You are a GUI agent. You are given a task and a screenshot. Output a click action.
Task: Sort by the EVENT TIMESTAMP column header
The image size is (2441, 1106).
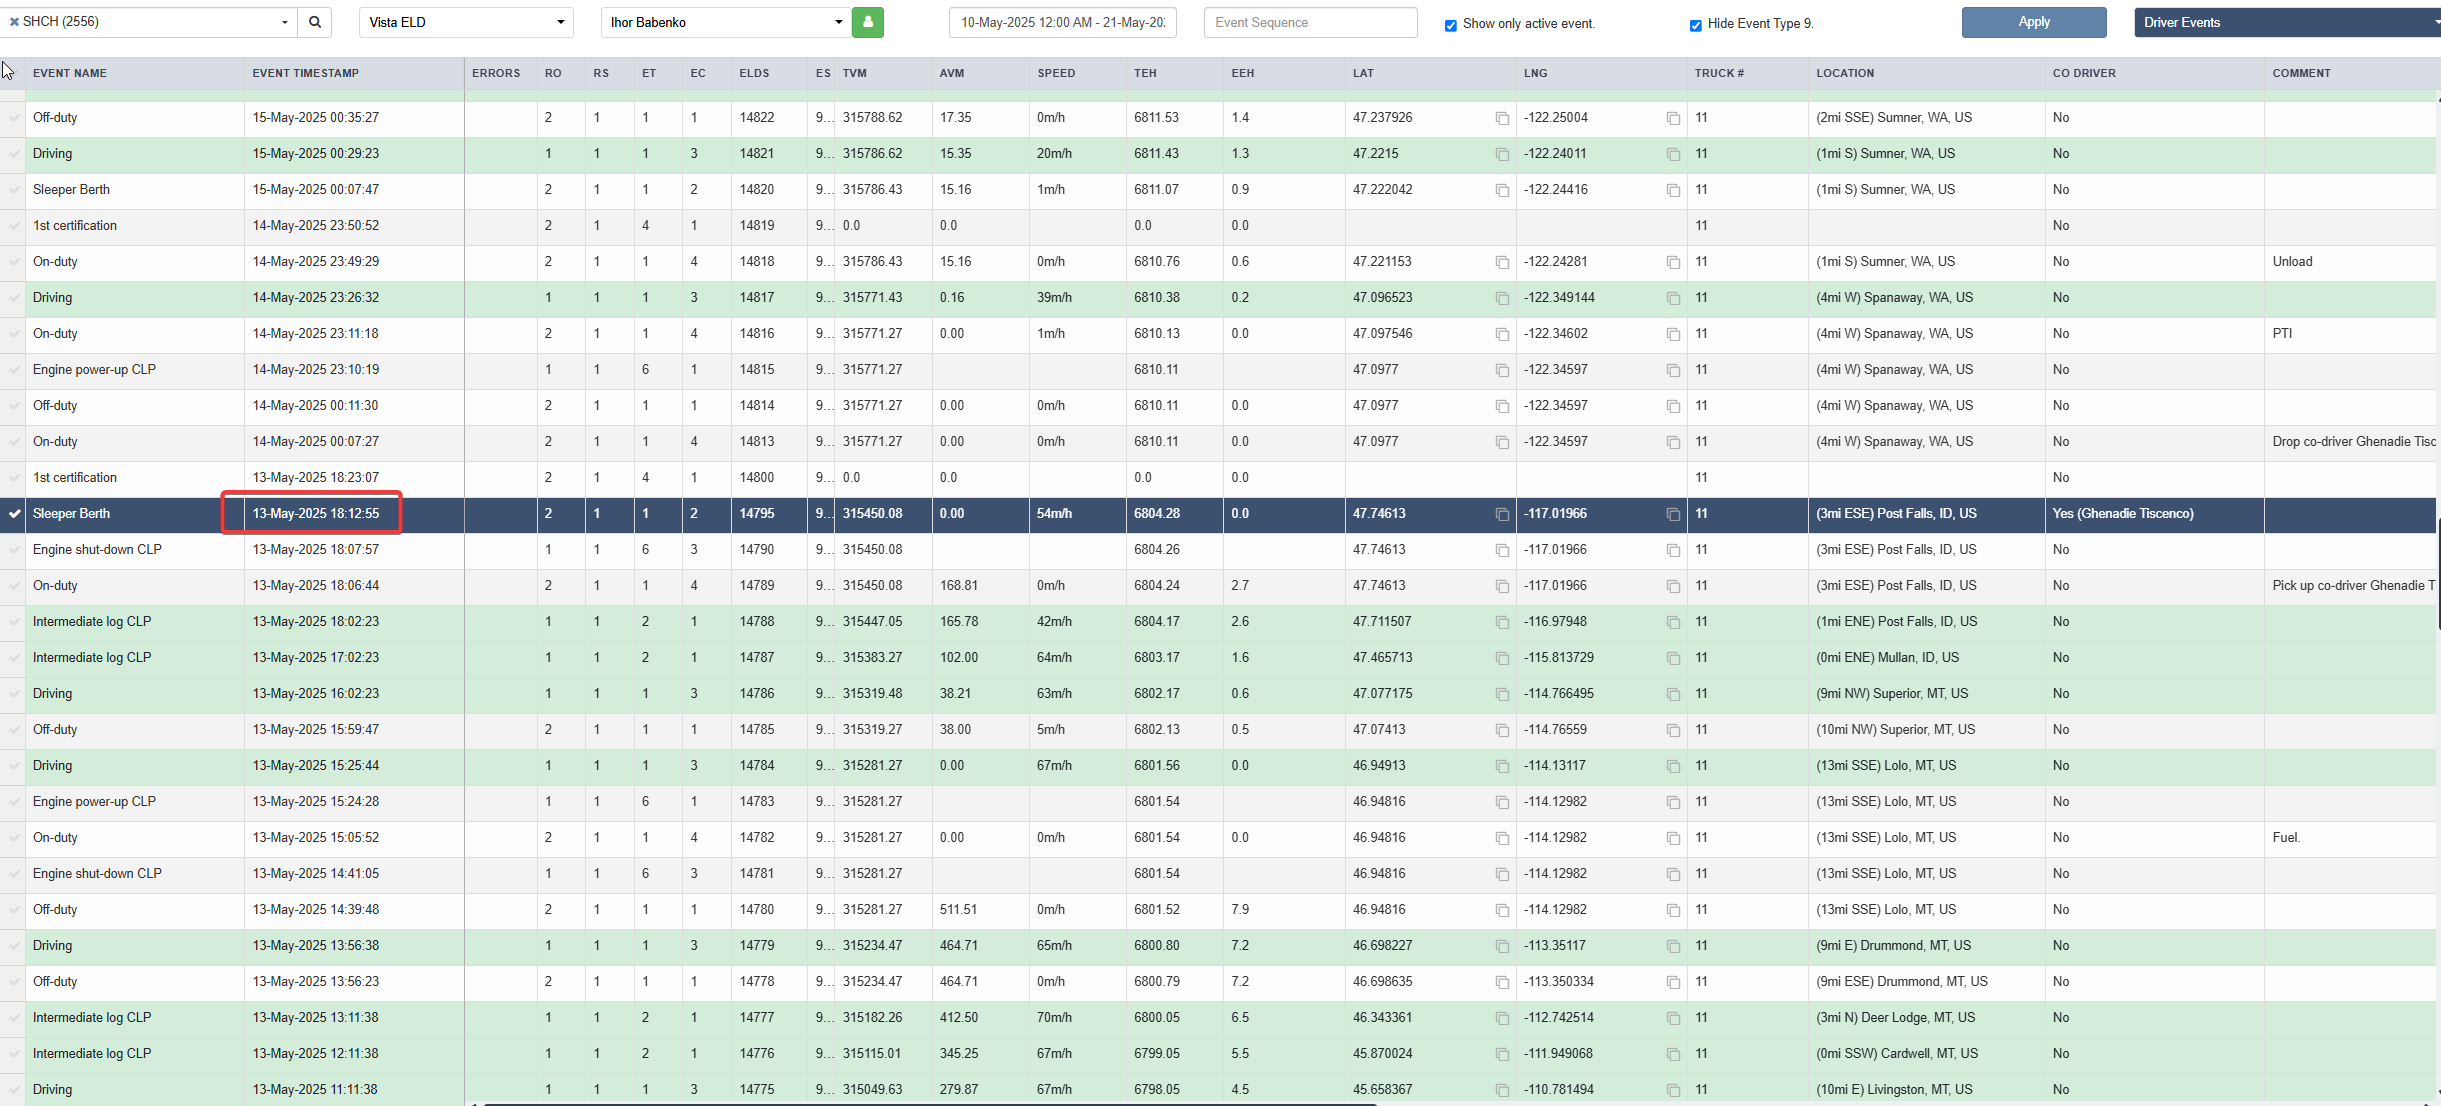[305, 73]
